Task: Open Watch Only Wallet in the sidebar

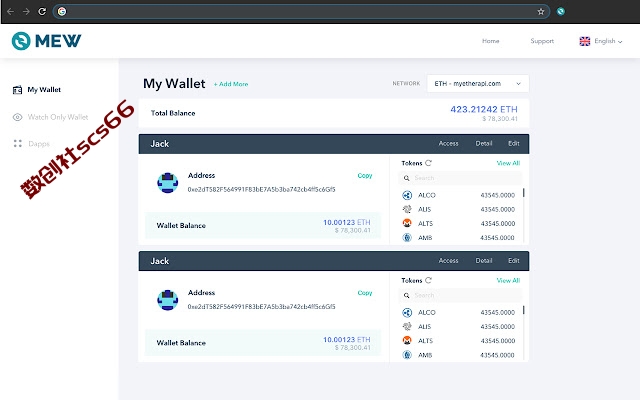Action: (x=58, y=117)
